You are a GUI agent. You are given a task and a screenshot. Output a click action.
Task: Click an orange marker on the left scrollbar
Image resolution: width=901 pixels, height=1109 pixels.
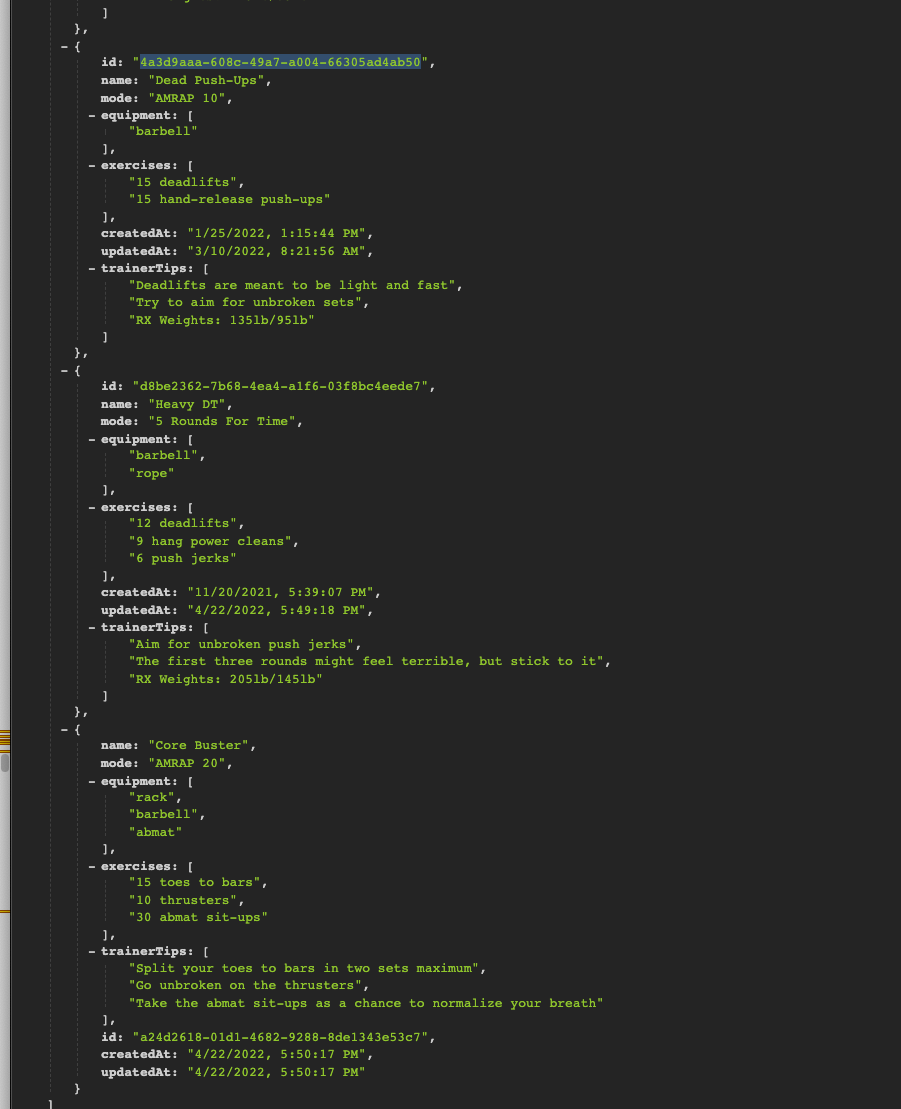click(4, 740)
